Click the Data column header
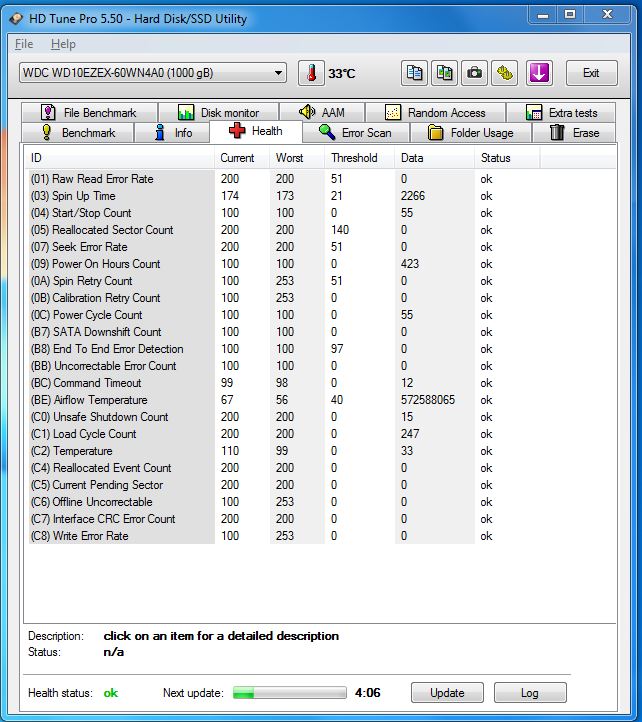642x722 pixels. (x=434, y=158)
